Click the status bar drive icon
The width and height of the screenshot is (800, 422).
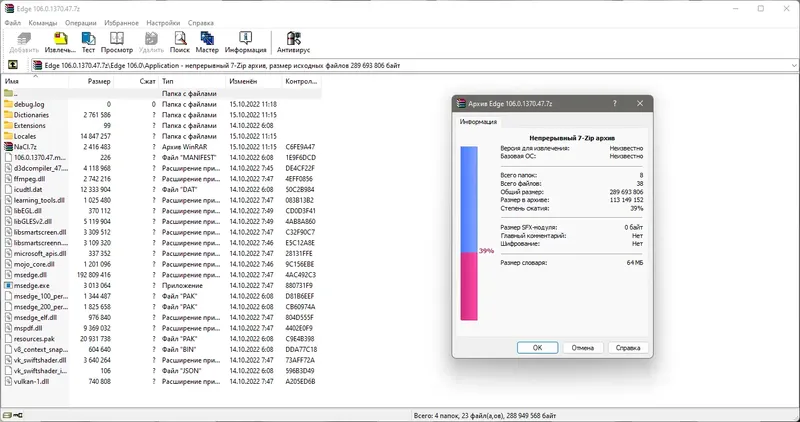click(7, 416)
